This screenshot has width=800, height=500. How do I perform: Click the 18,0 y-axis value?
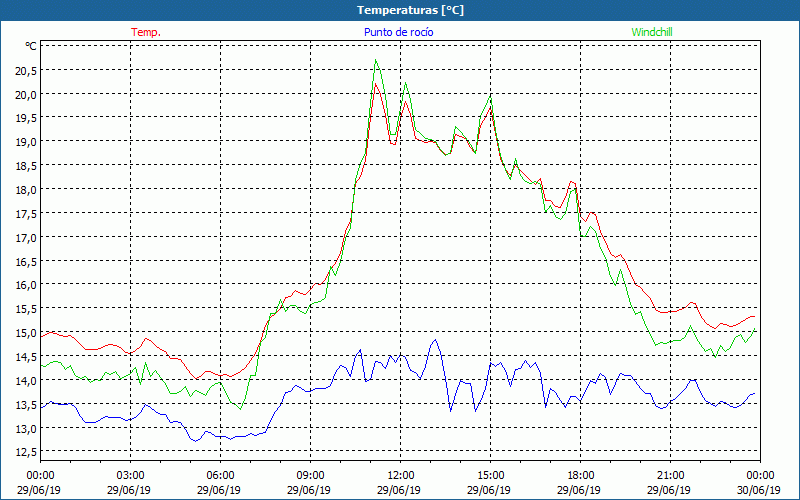[27, 190]
